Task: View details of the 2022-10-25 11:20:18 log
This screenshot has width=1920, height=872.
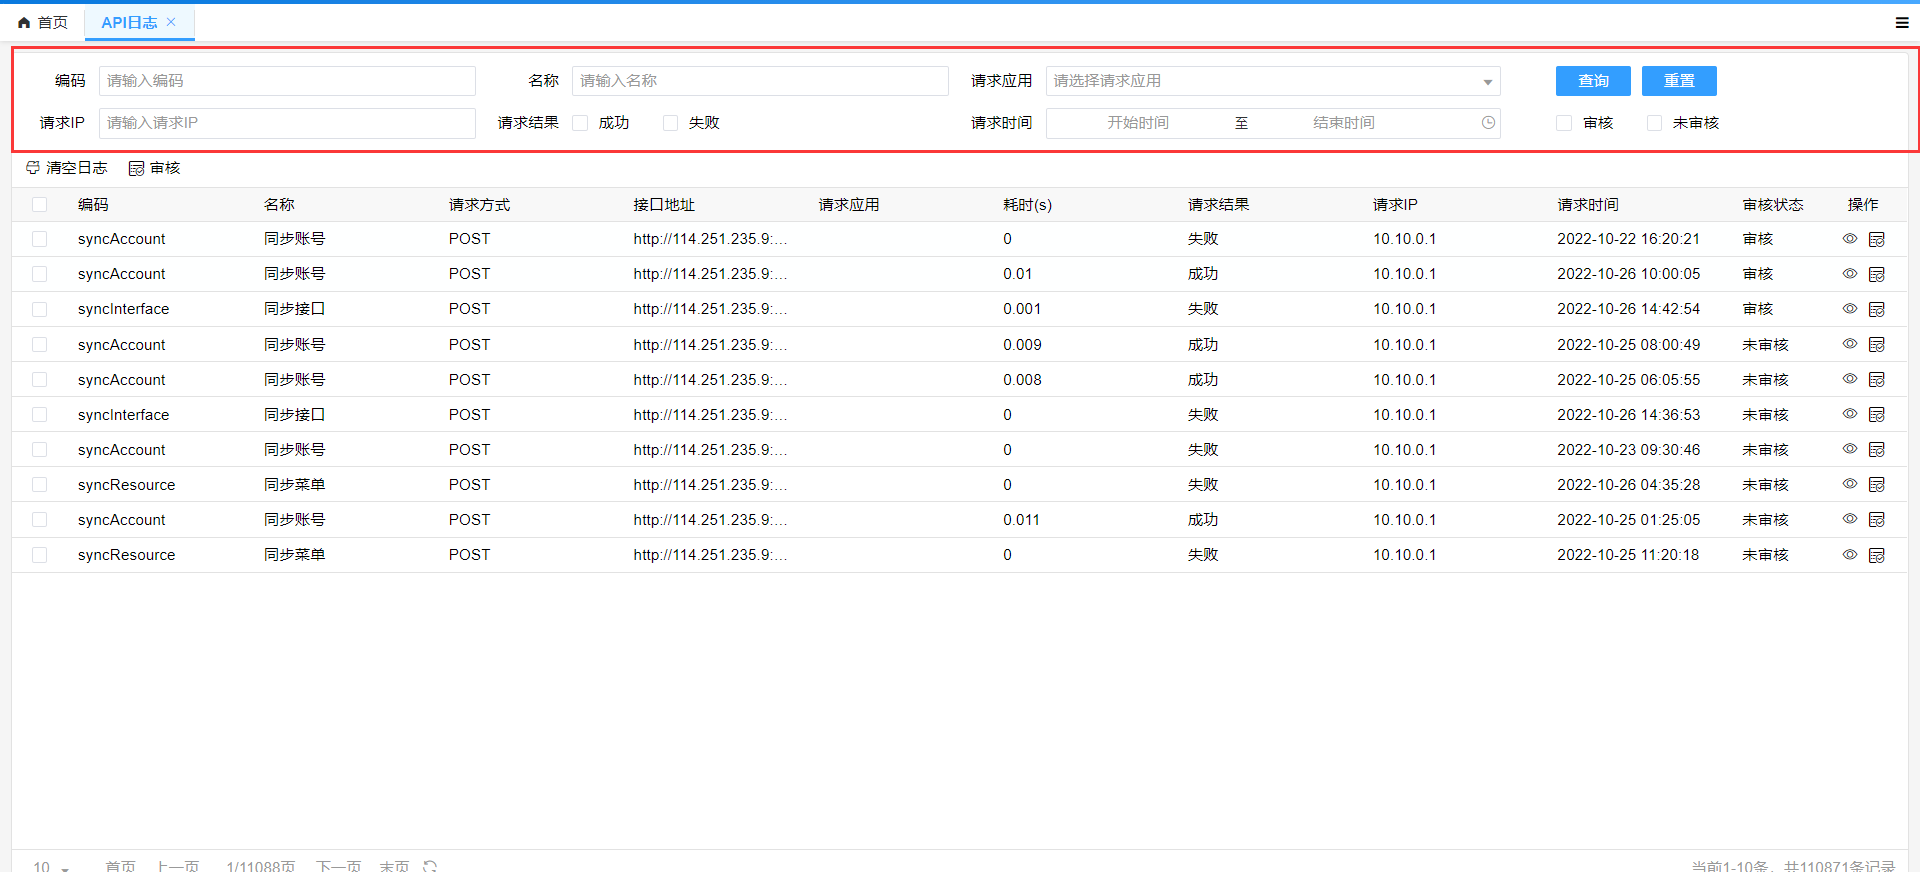Action: tap(1850, 554)
